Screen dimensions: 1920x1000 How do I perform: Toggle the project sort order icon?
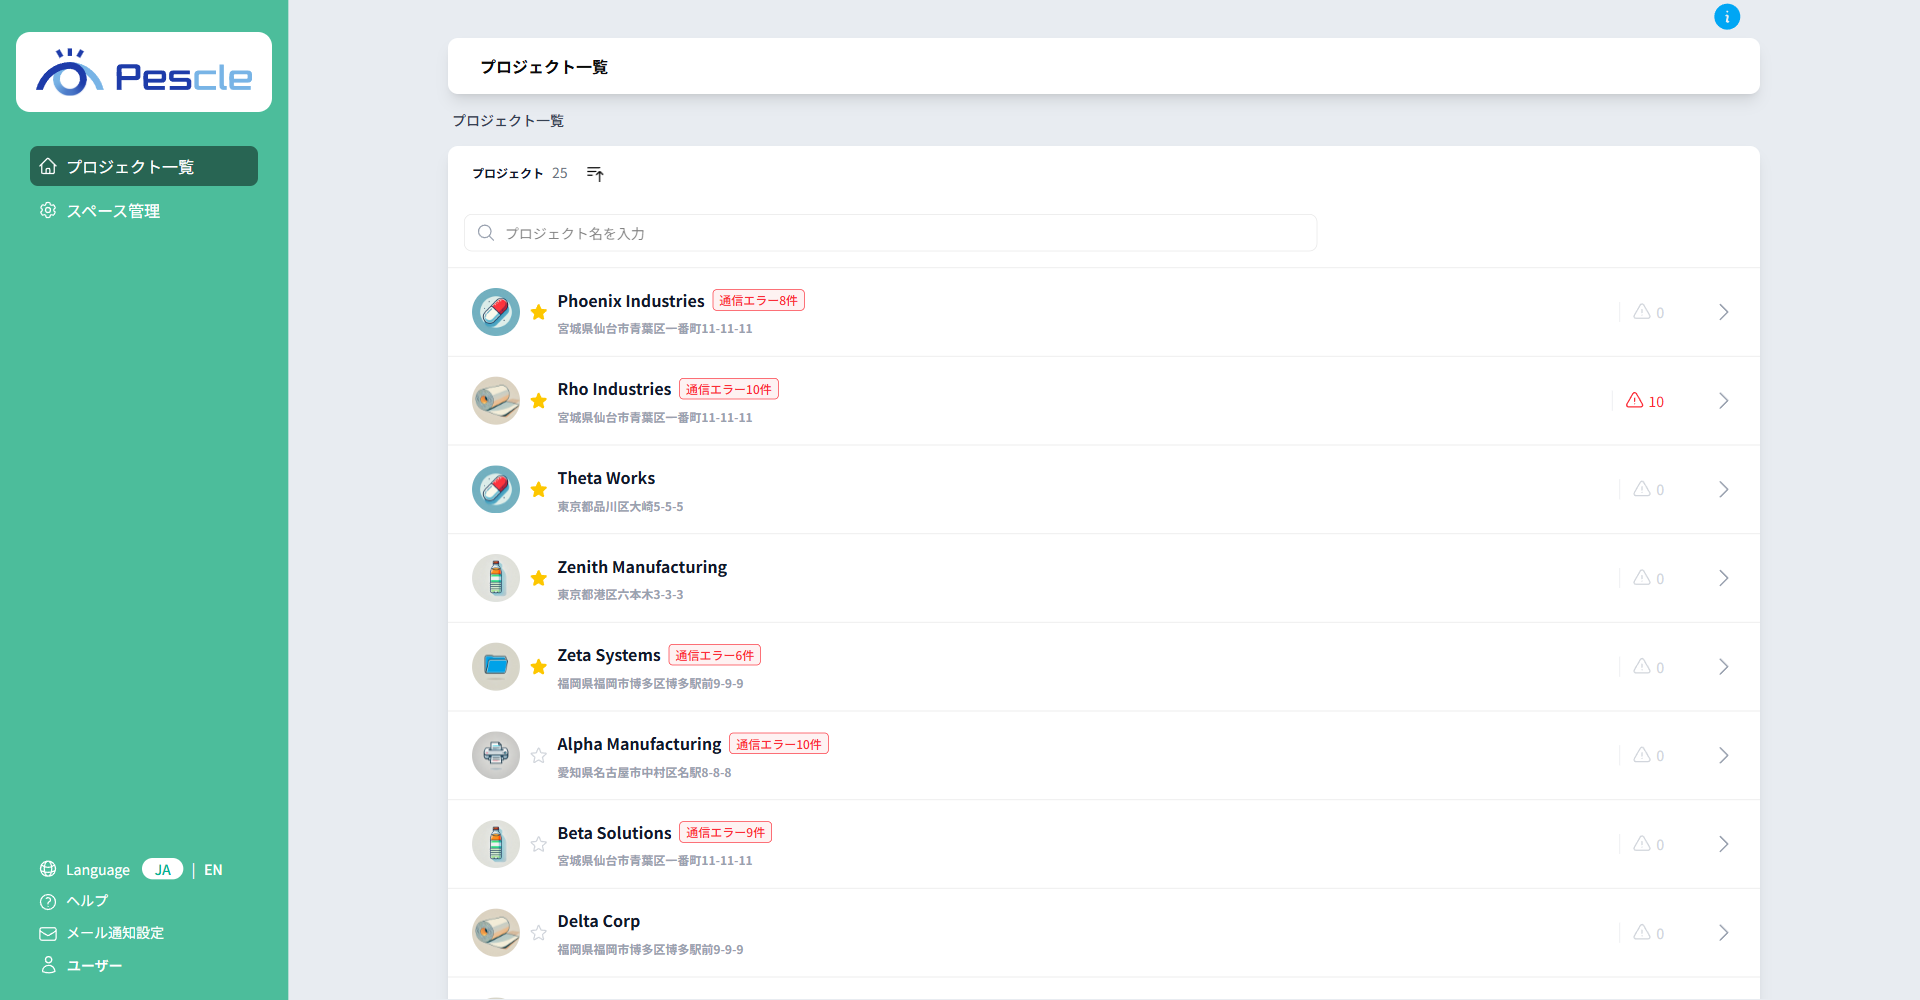coord(595,174)
